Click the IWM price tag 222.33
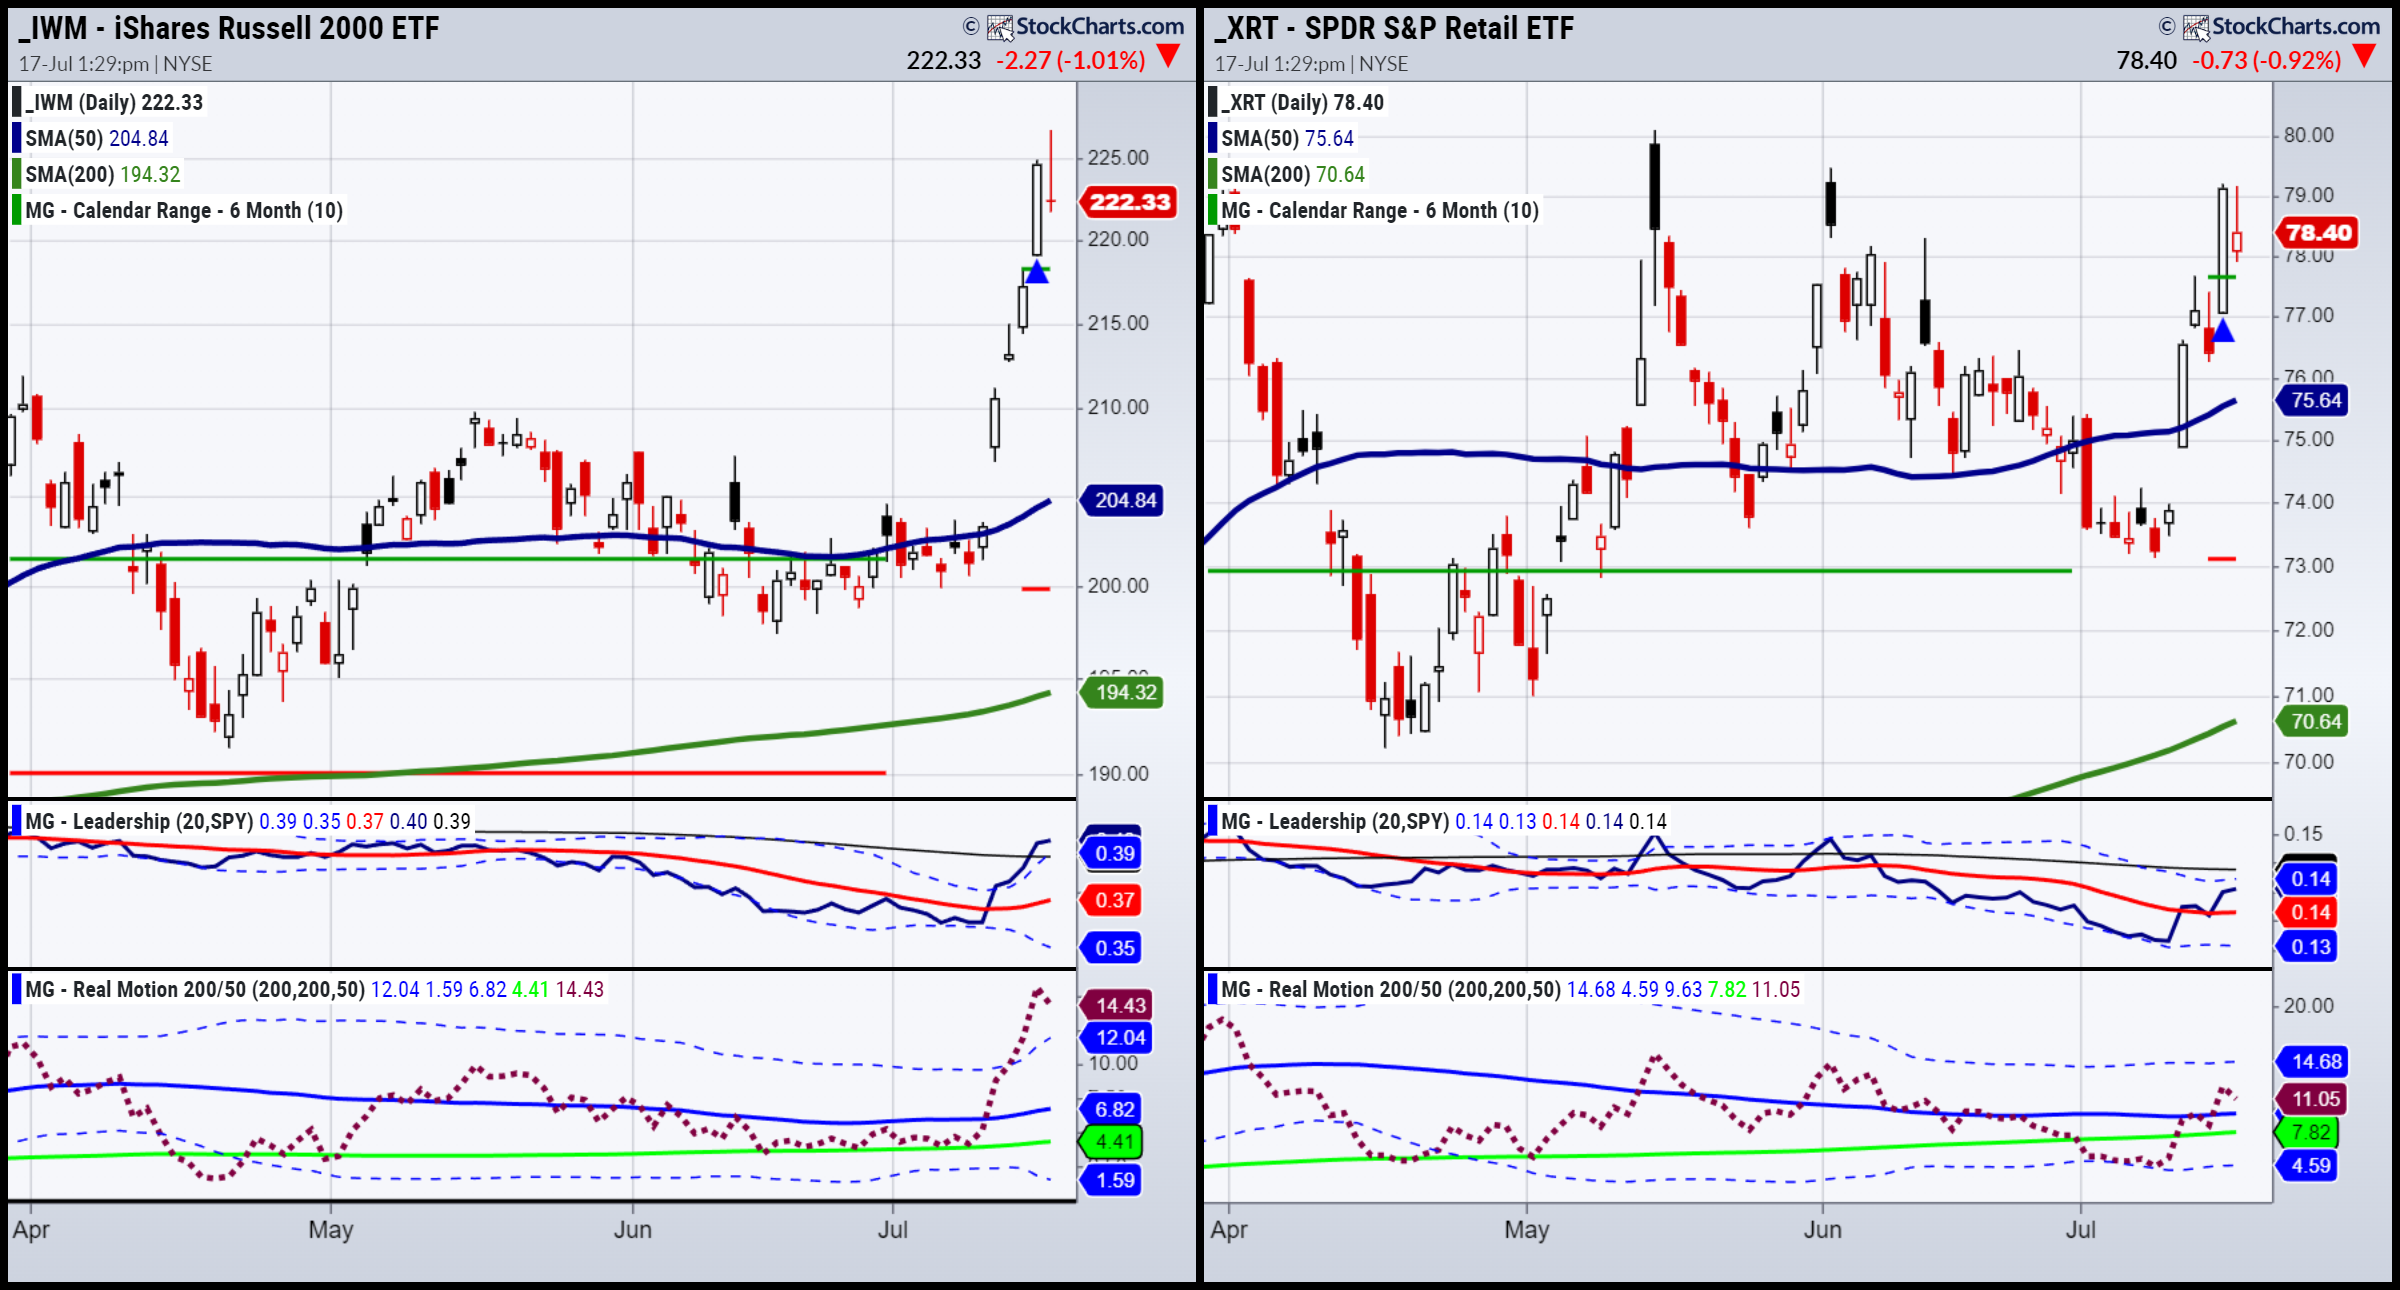Viewport: 2400px width, 1290px height. [1129, 202]
